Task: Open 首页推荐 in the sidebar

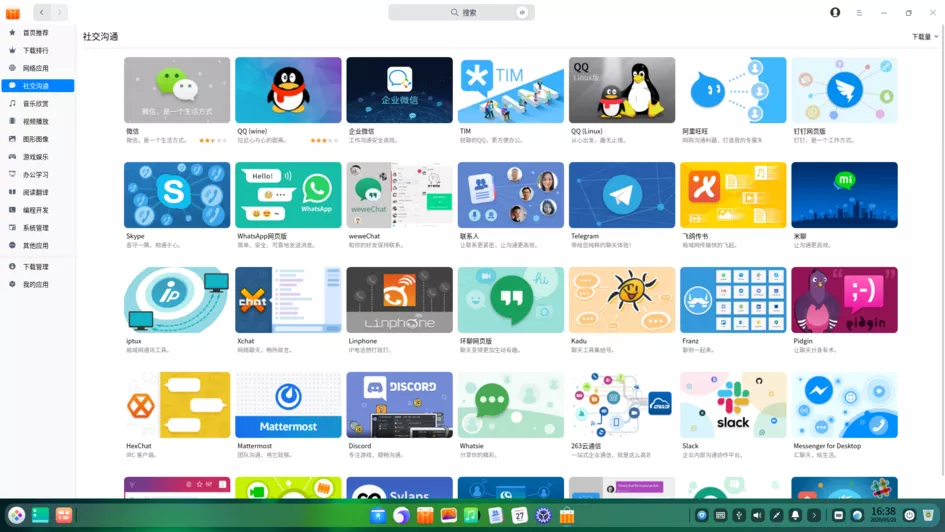Action: tap(35, 33)
